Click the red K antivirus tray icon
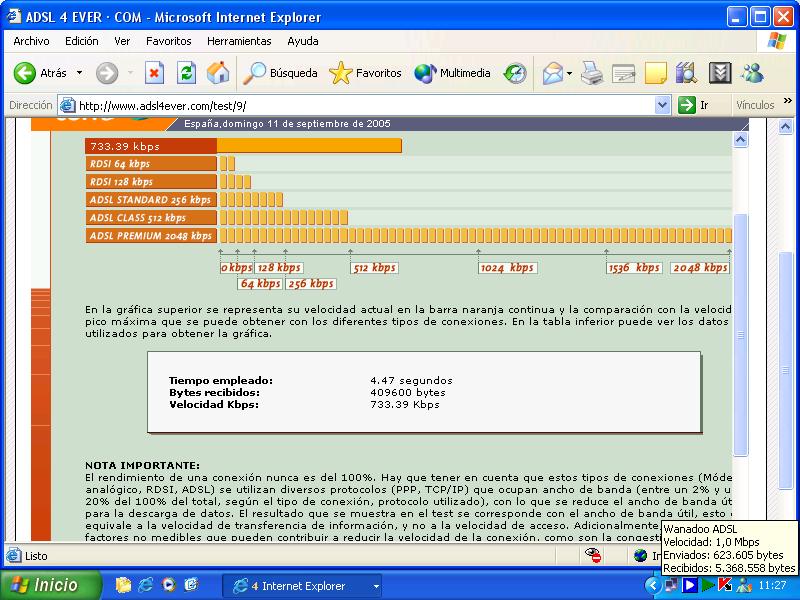 pyautogui.click(x=725, y=585)
